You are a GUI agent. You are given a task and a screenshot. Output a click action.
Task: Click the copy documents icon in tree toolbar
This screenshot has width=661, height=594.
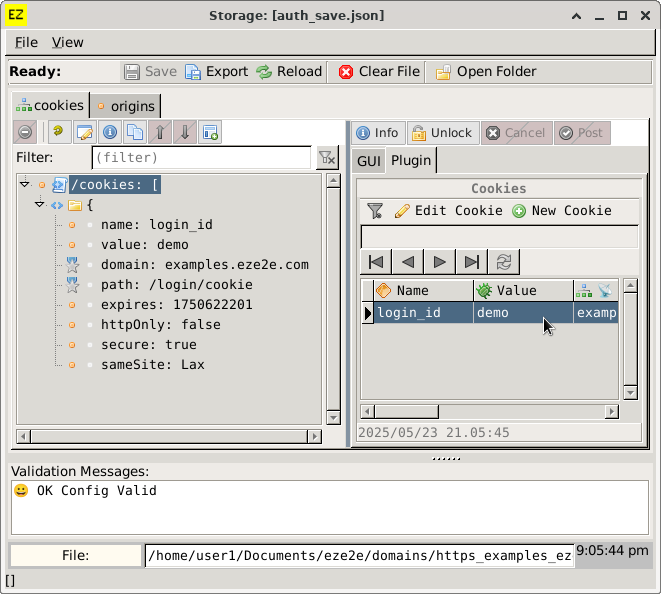click(x=135, y=132)
